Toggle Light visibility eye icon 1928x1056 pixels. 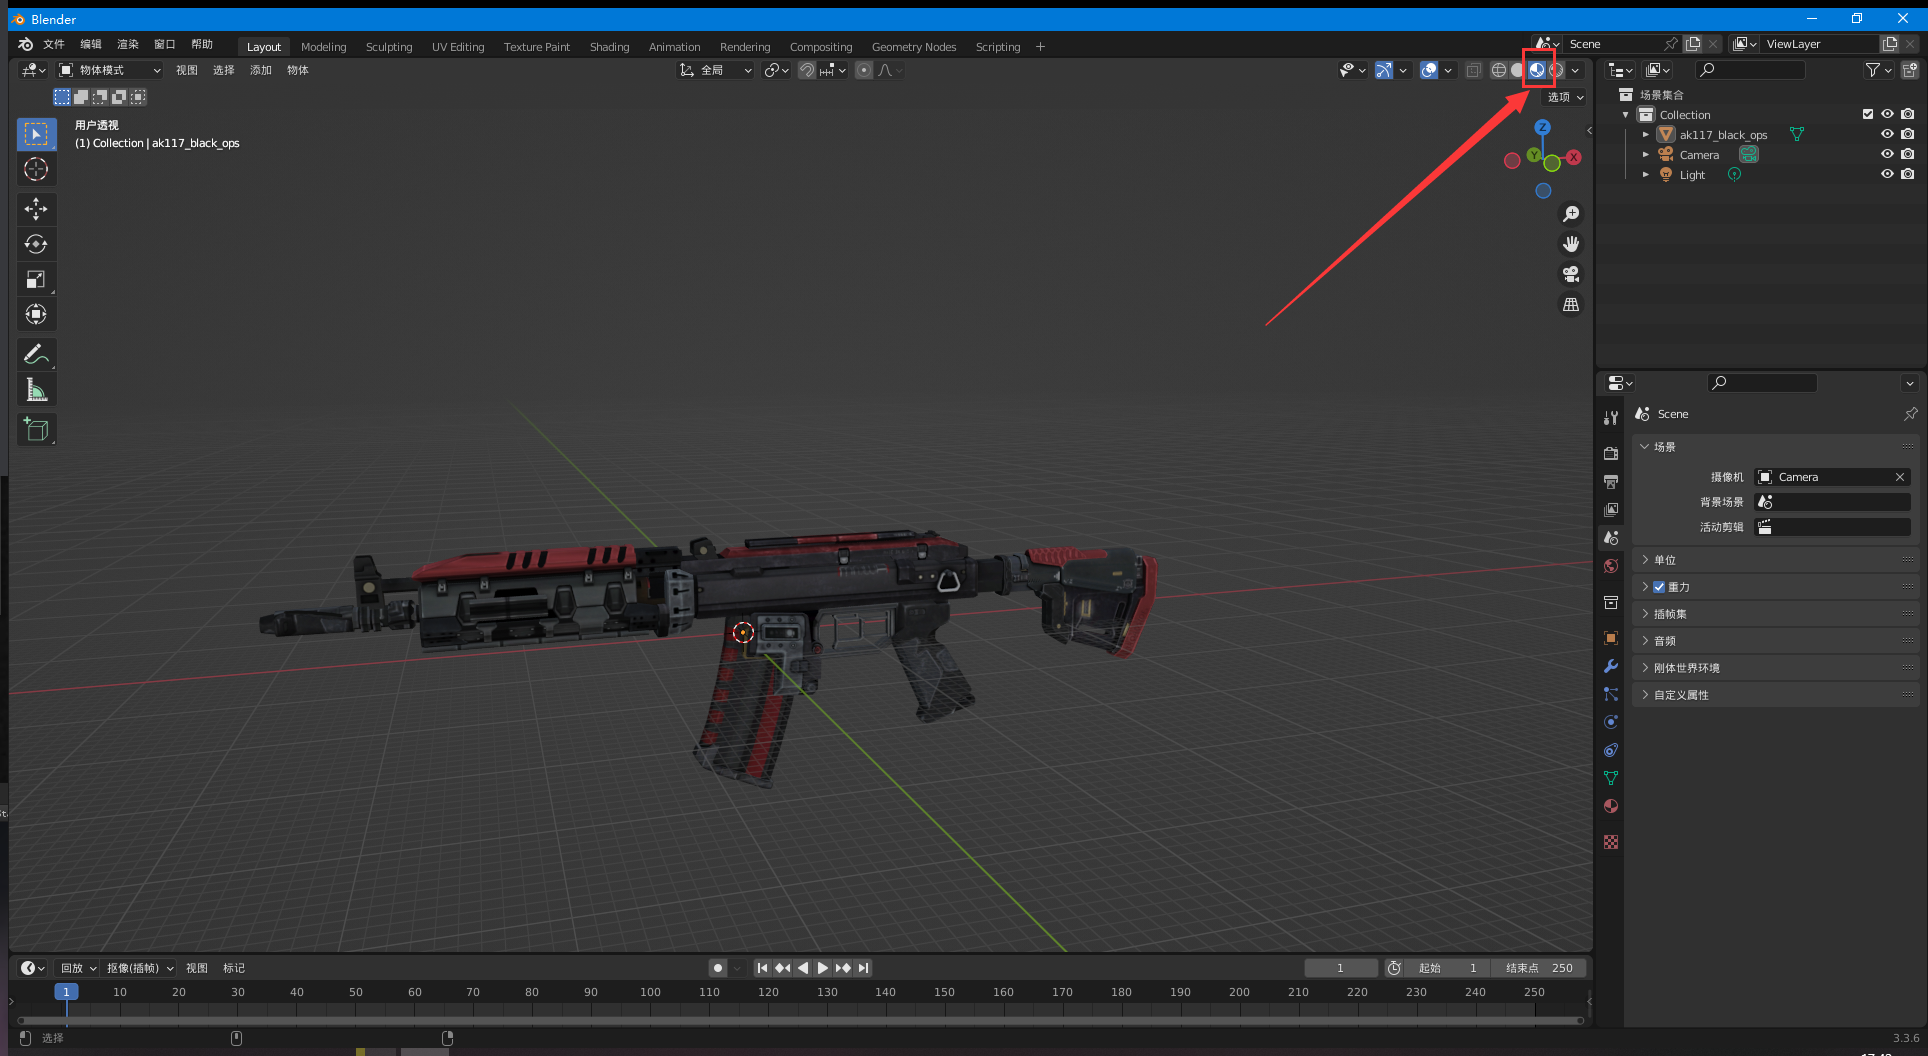point(1887,174)
